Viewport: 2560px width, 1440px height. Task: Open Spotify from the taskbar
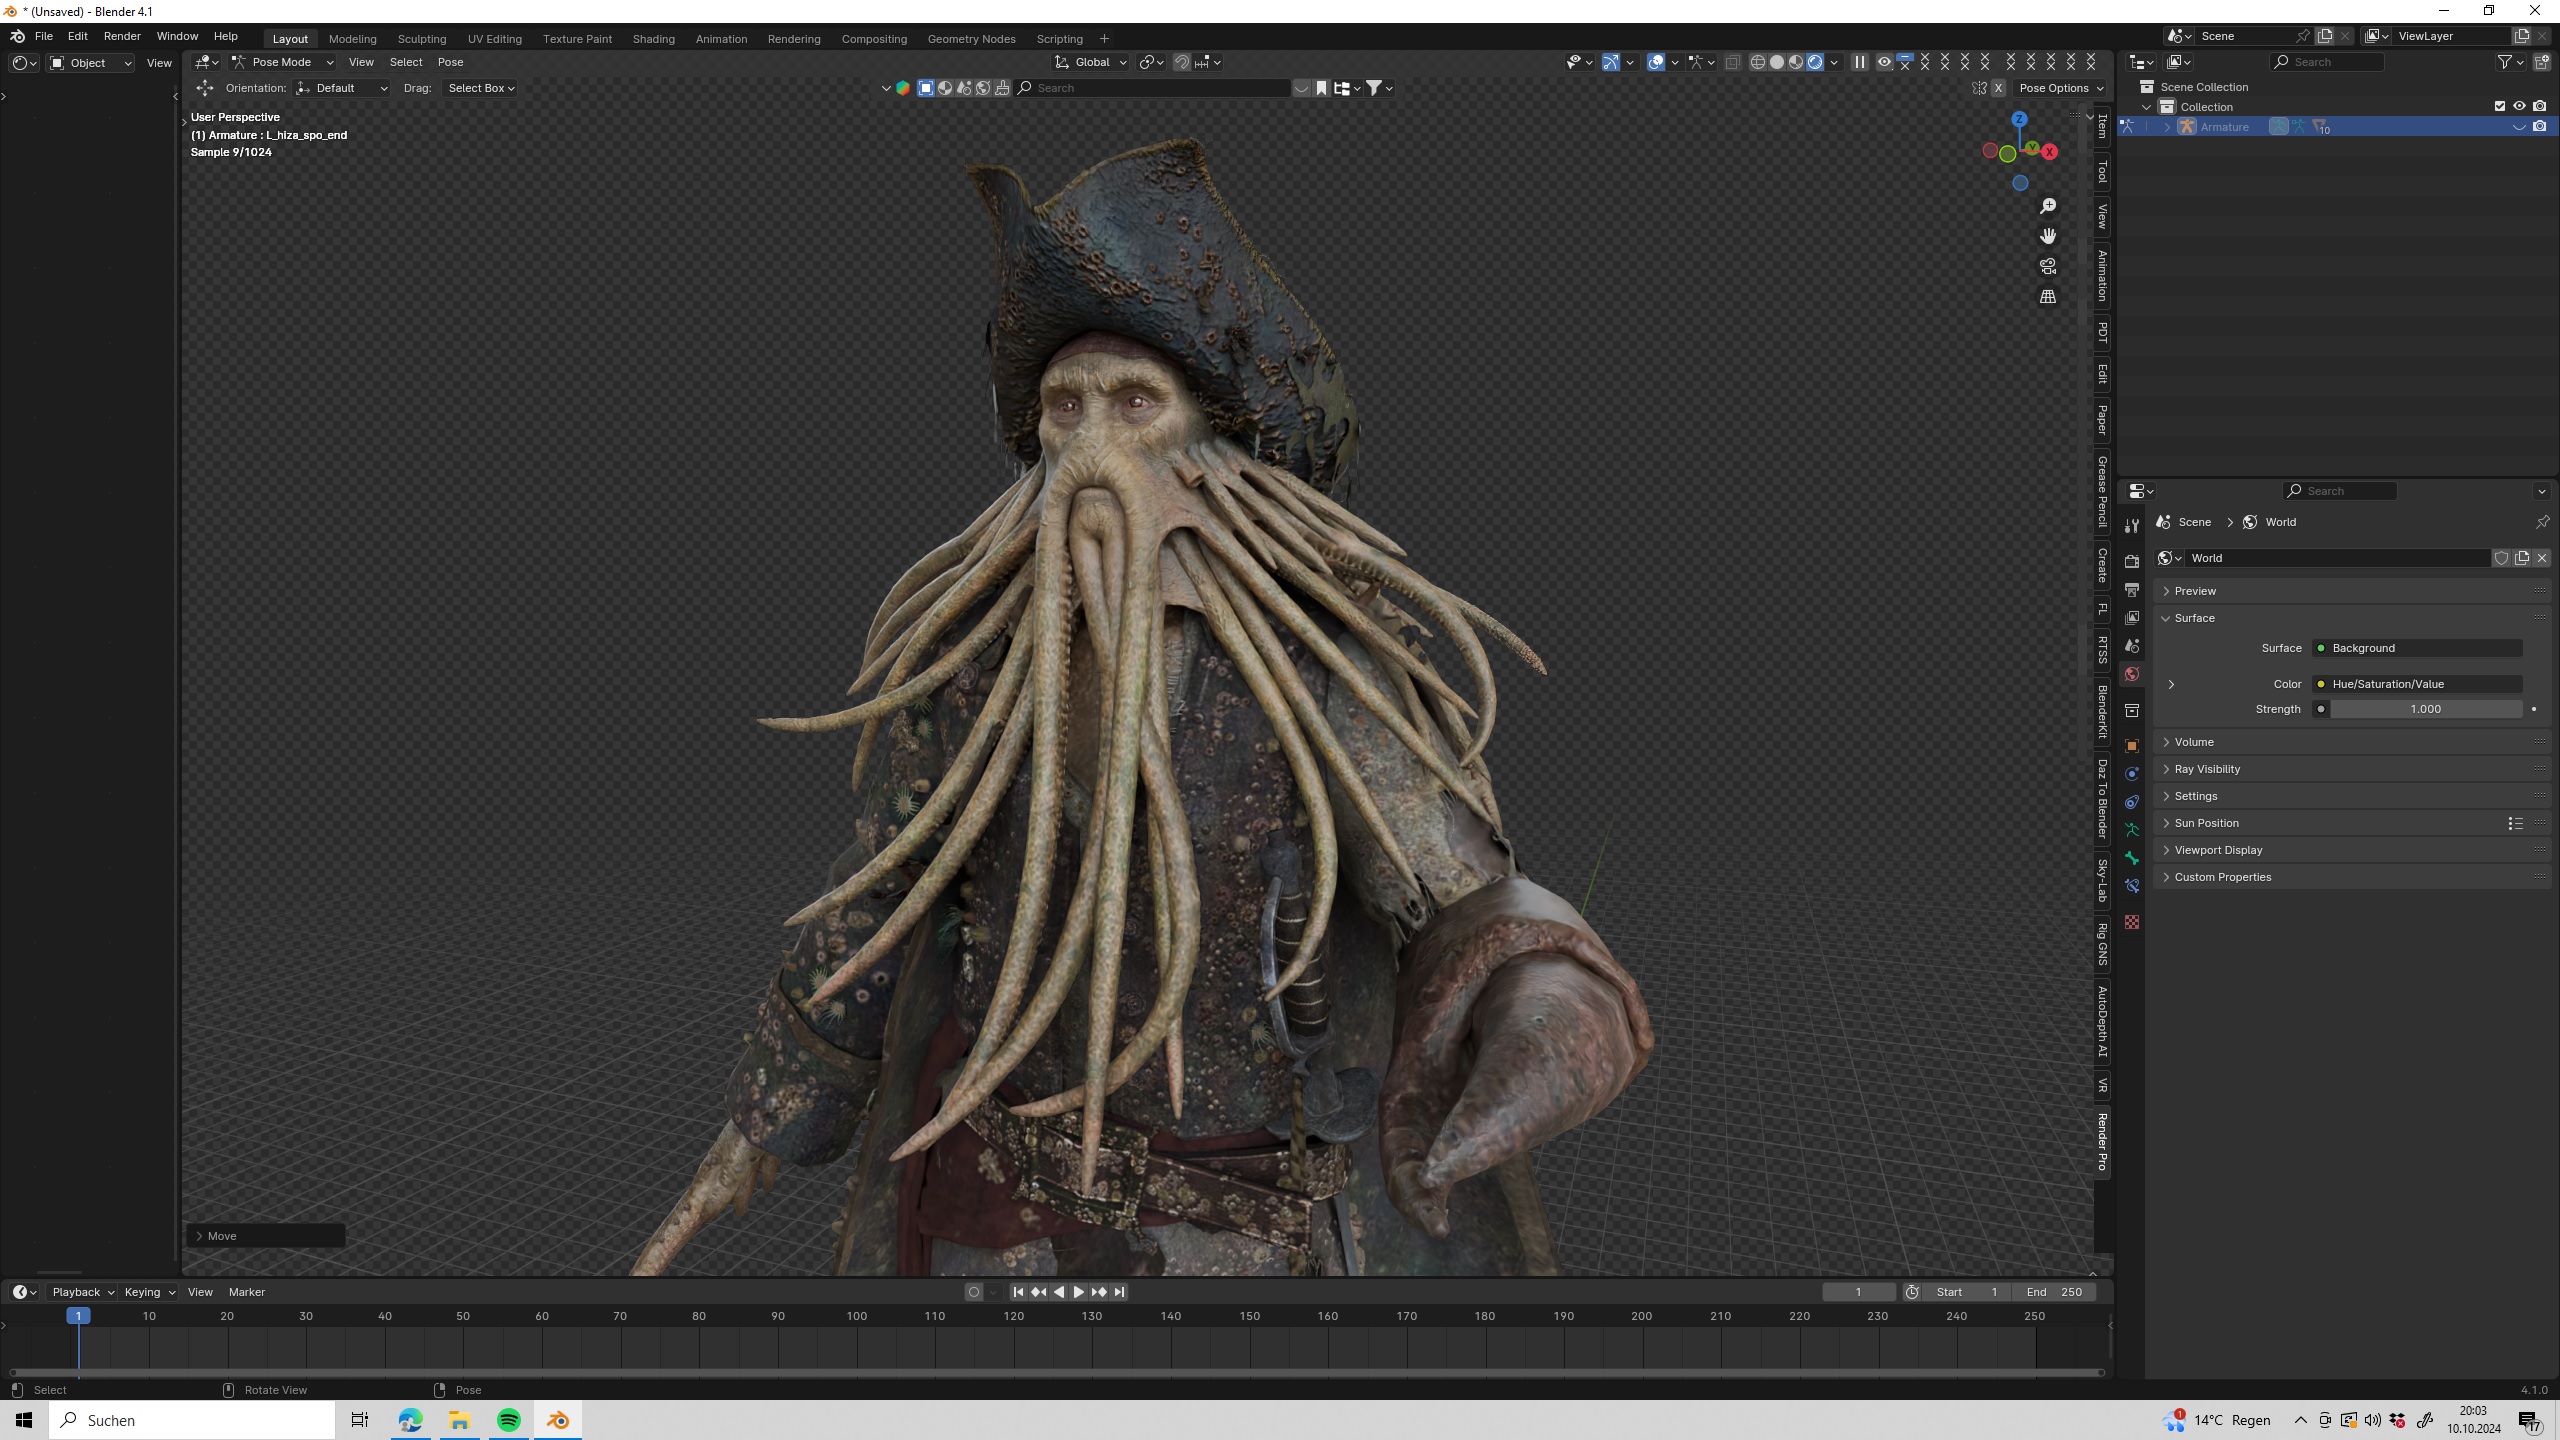508,1420
